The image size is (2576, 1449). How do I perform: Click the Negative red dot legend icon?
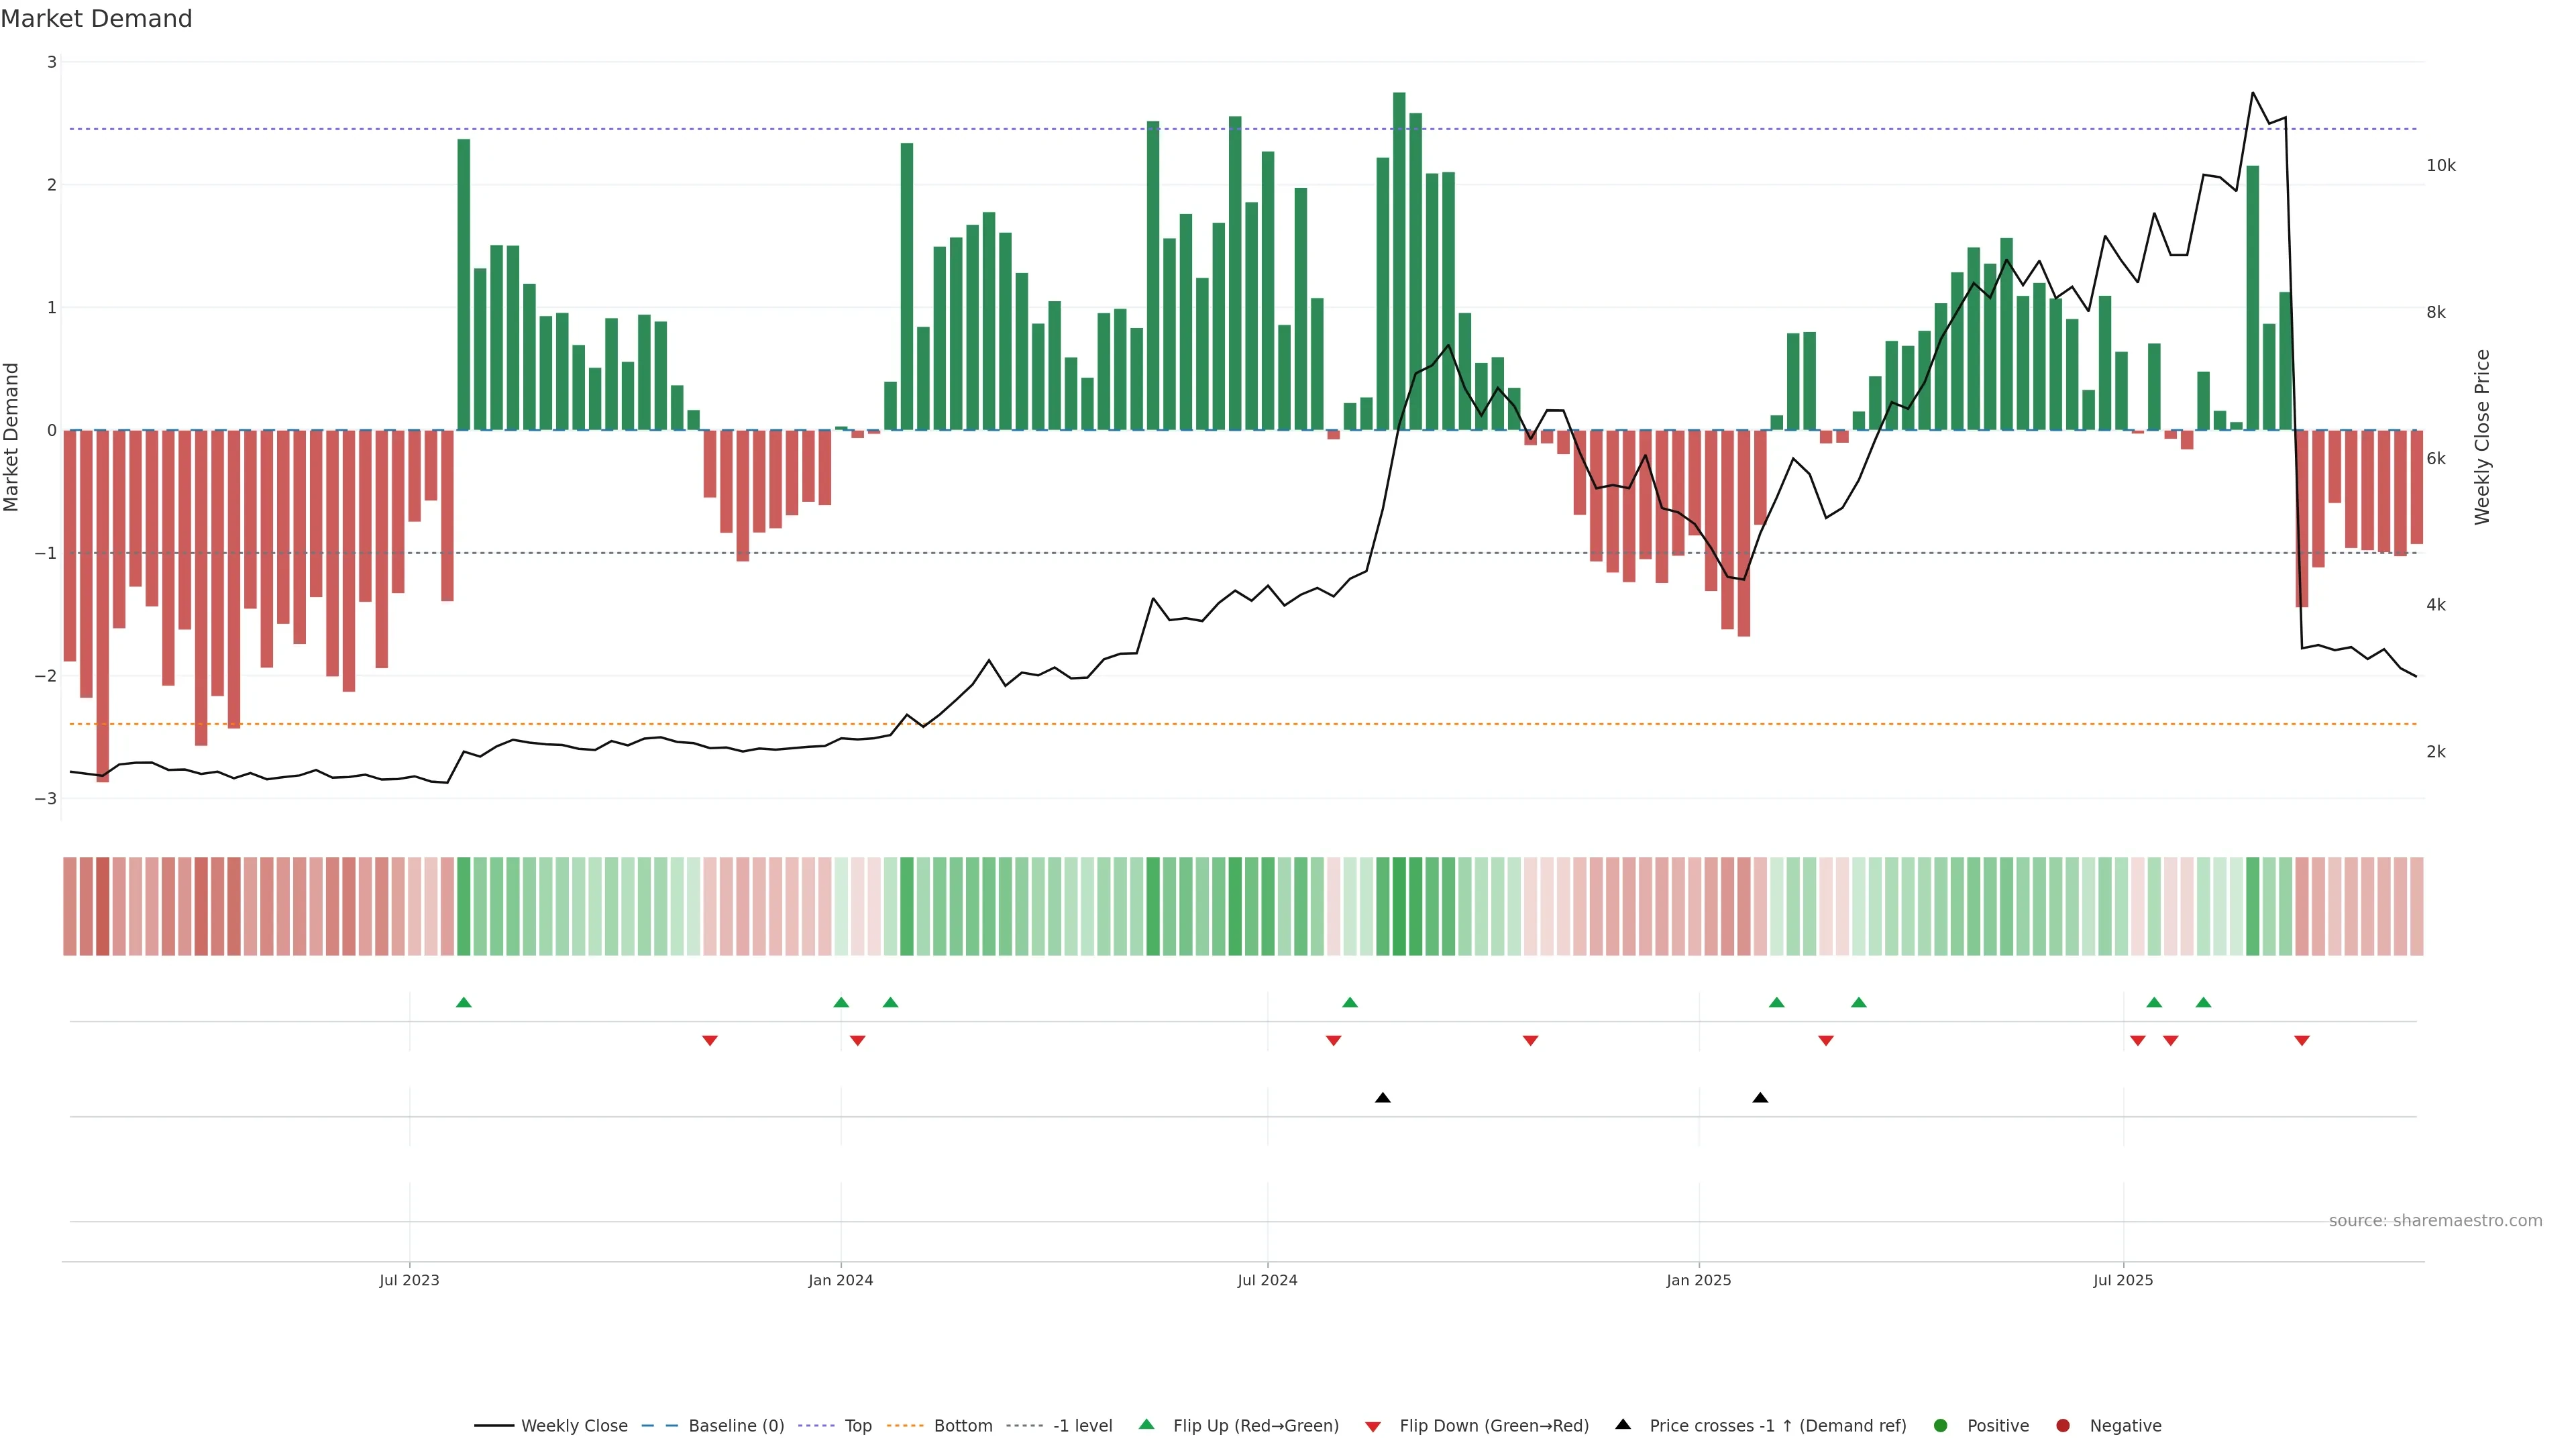(2063, 1426)
